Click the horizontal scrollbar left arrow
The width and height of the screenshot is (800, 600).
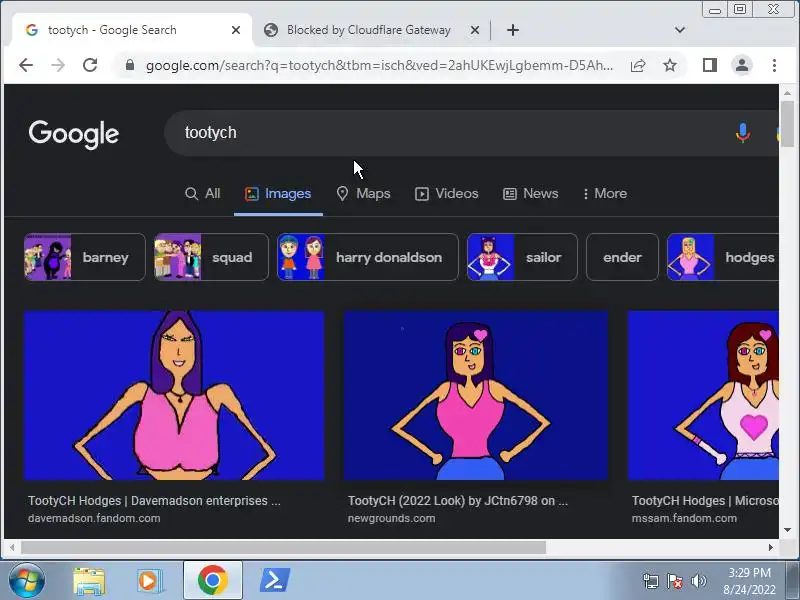[x=12, y=547]
